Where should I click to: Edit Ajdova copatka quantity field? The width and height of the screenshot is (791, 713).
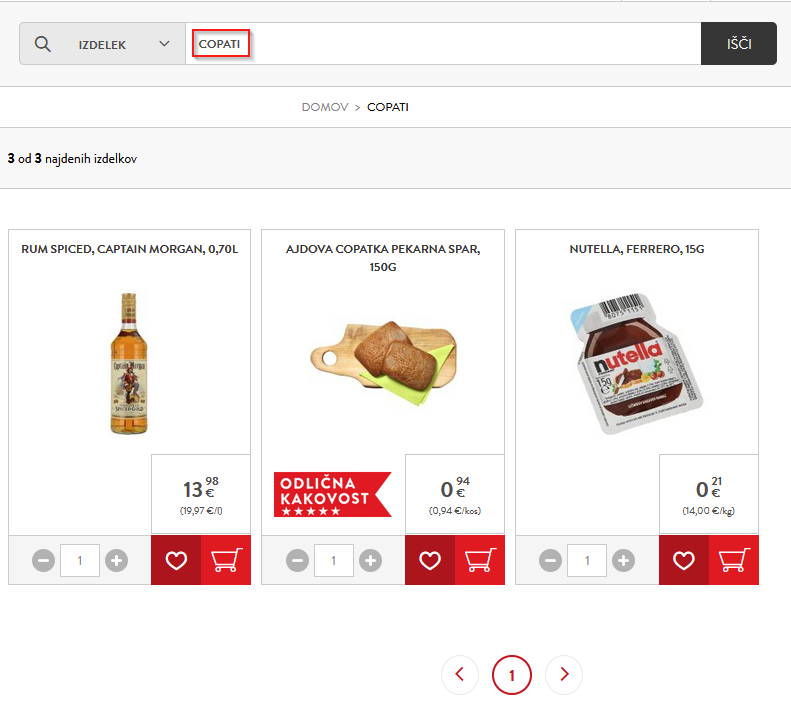click(334, 560)
